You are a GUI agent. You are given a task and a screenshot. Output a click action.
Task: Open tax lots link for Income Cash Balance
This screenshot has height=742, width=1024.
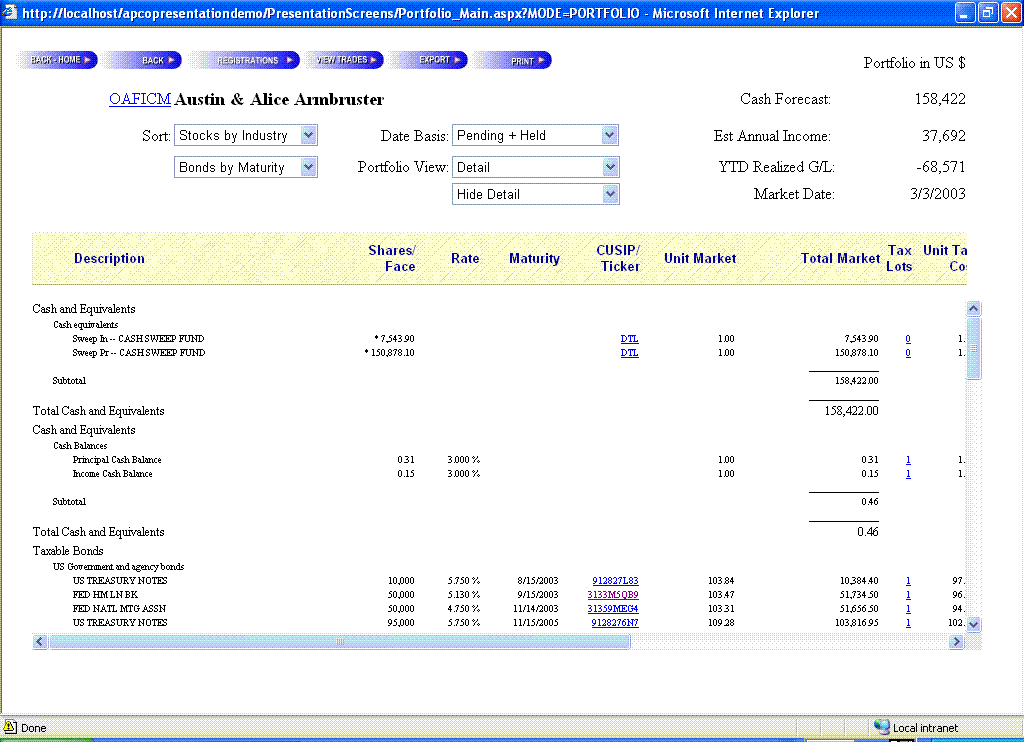[x=908, y=474]
